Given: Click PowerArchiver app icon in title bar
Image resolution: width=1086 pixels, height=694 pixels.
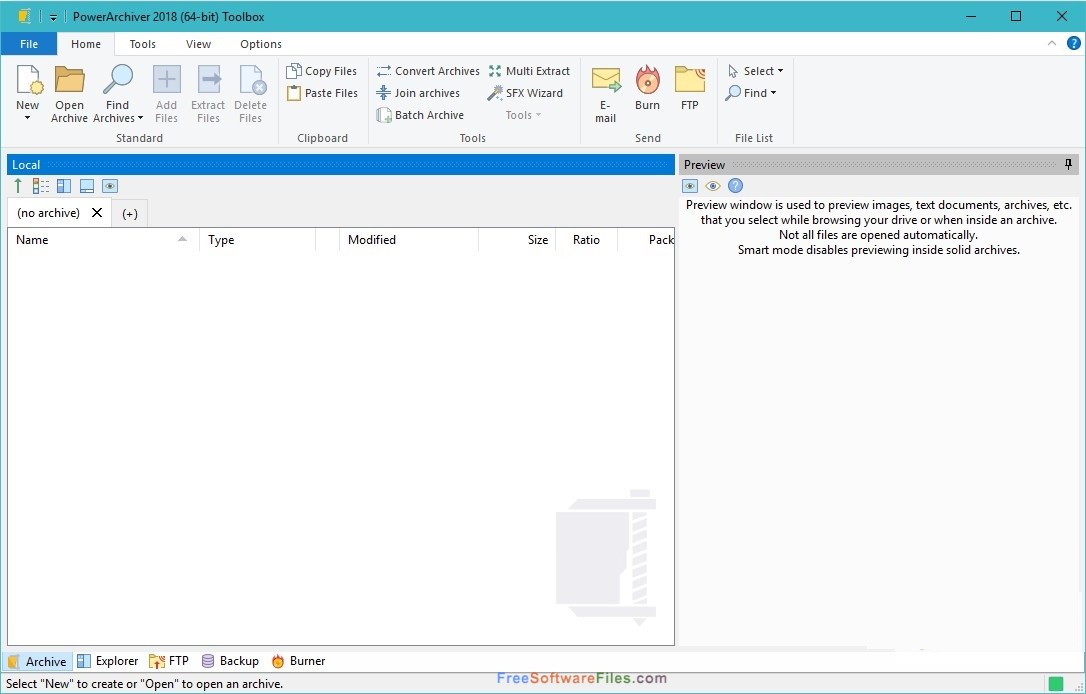Looking at the screenshot, I should pos(24,16).
